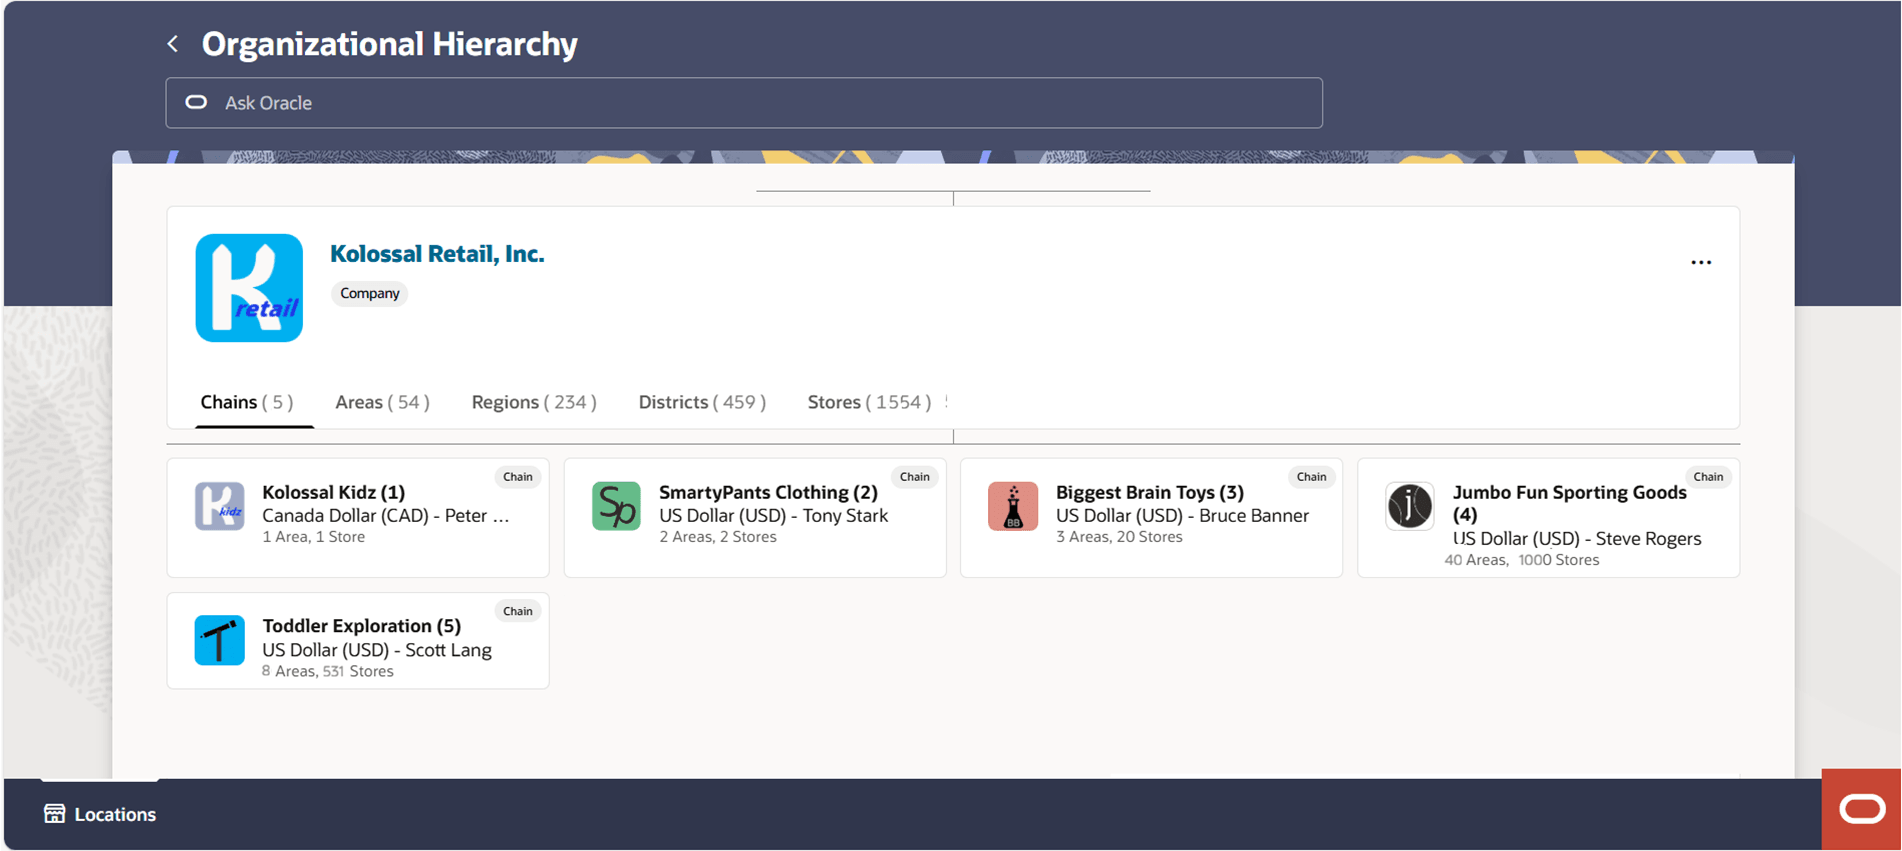Open the Locations bottom bar item

[x=100, y=814]
